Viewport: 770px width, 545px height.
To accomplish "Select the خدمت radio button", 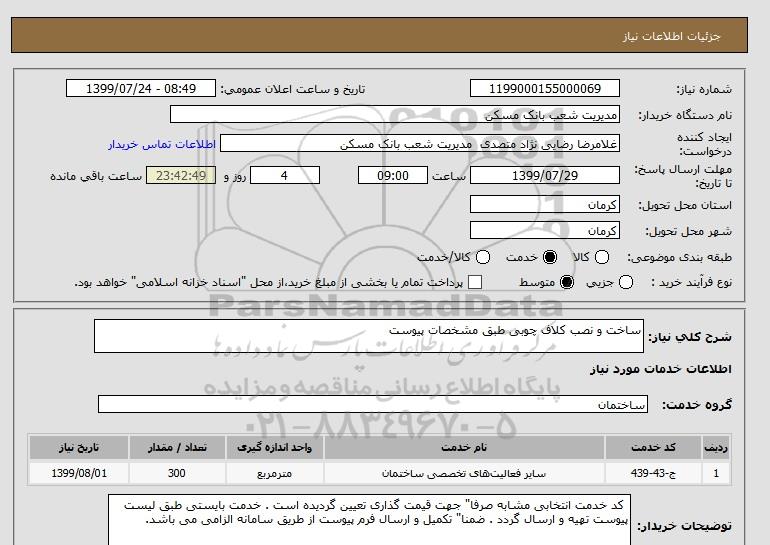I will click(x=550, y=257).
